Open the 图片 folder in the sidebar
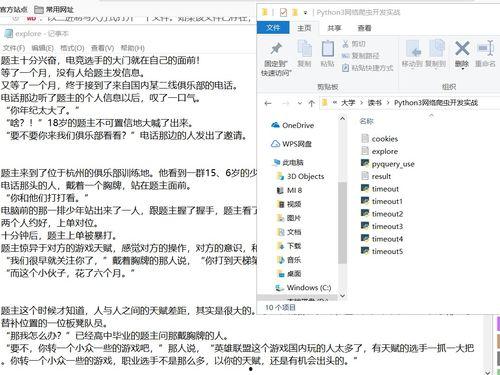 289,218
